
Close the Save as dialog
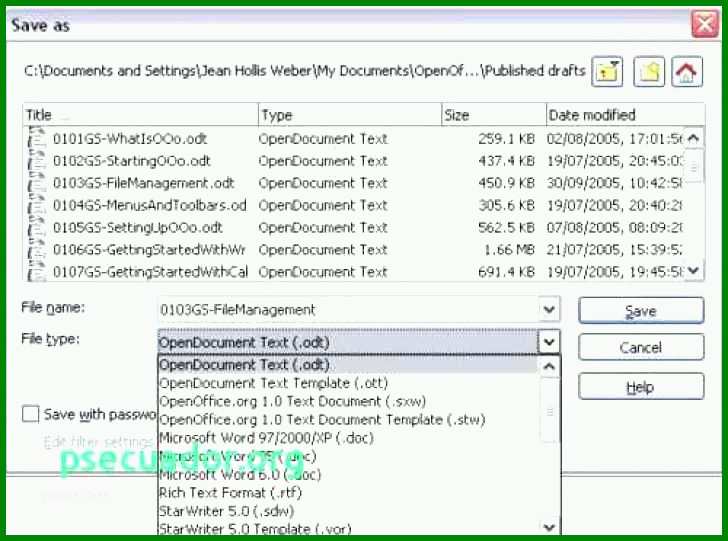click(705, 24)
